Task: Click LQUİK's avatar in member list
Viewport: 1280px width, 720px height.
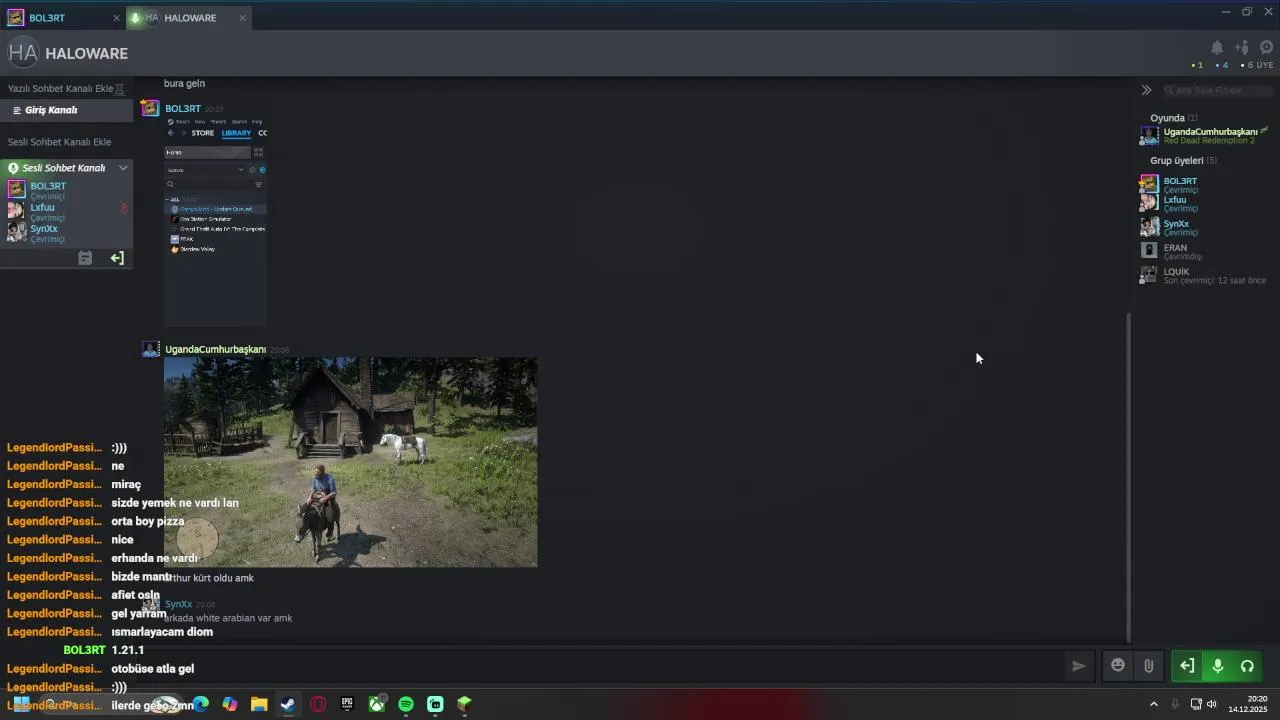Action: (x=1149, y=275)
